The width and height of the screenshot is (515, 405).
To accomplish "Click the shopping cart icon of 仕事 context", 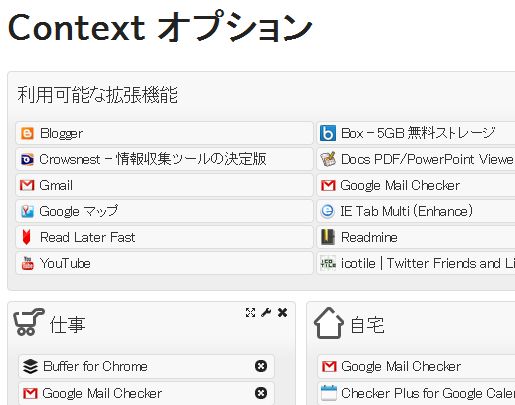I will click(29, 322).
